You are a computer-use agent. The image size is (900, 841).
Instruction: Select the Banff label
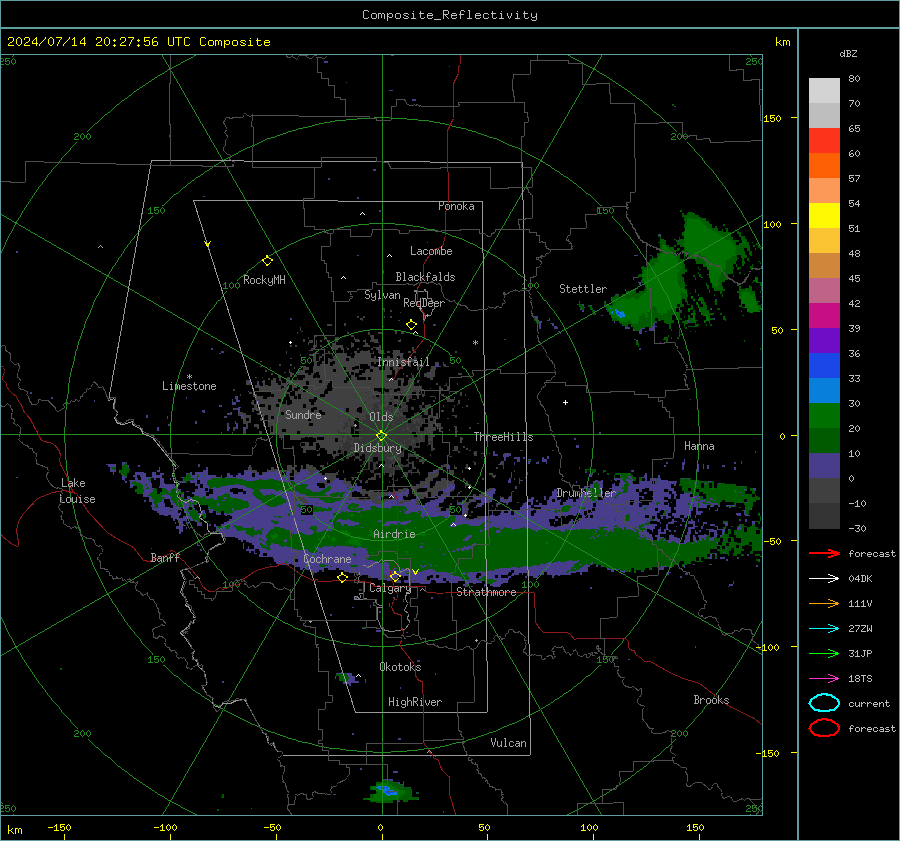(165, 557)
